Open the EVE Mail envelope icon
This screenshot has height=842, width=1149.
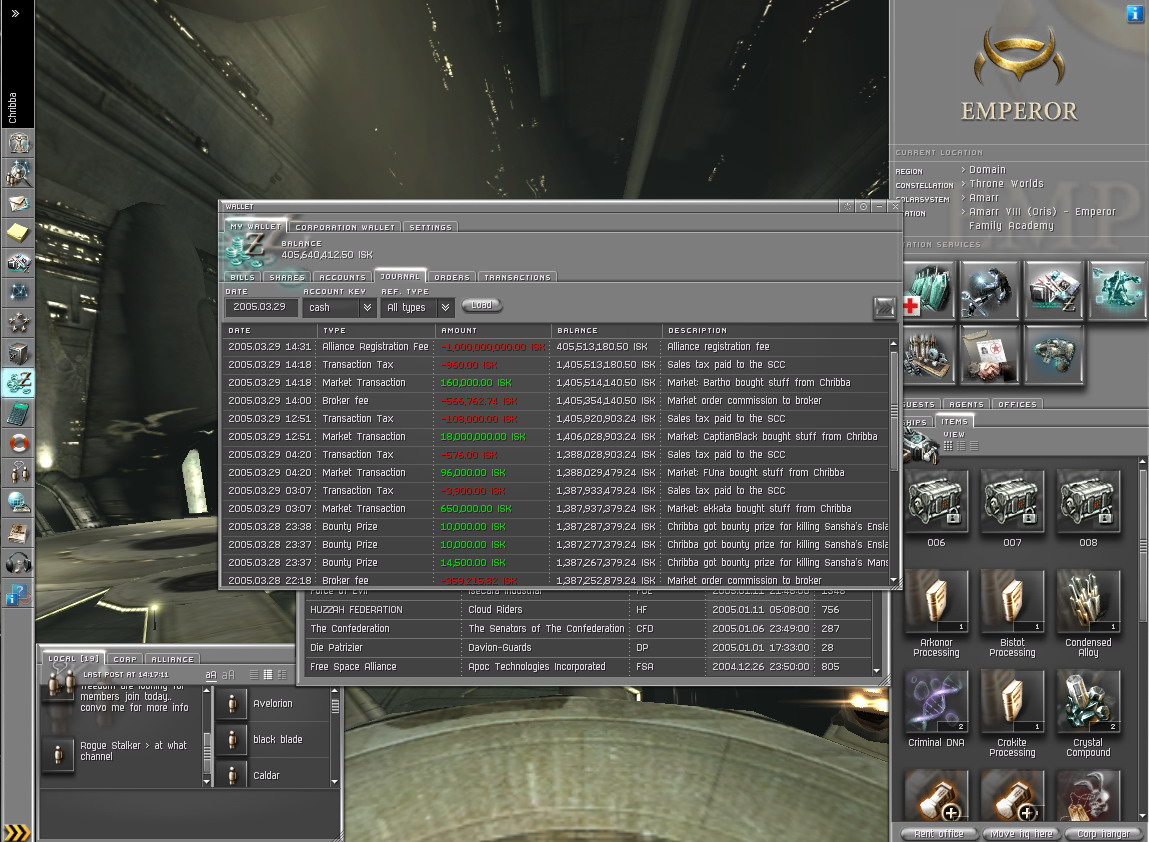coord(18,202)
